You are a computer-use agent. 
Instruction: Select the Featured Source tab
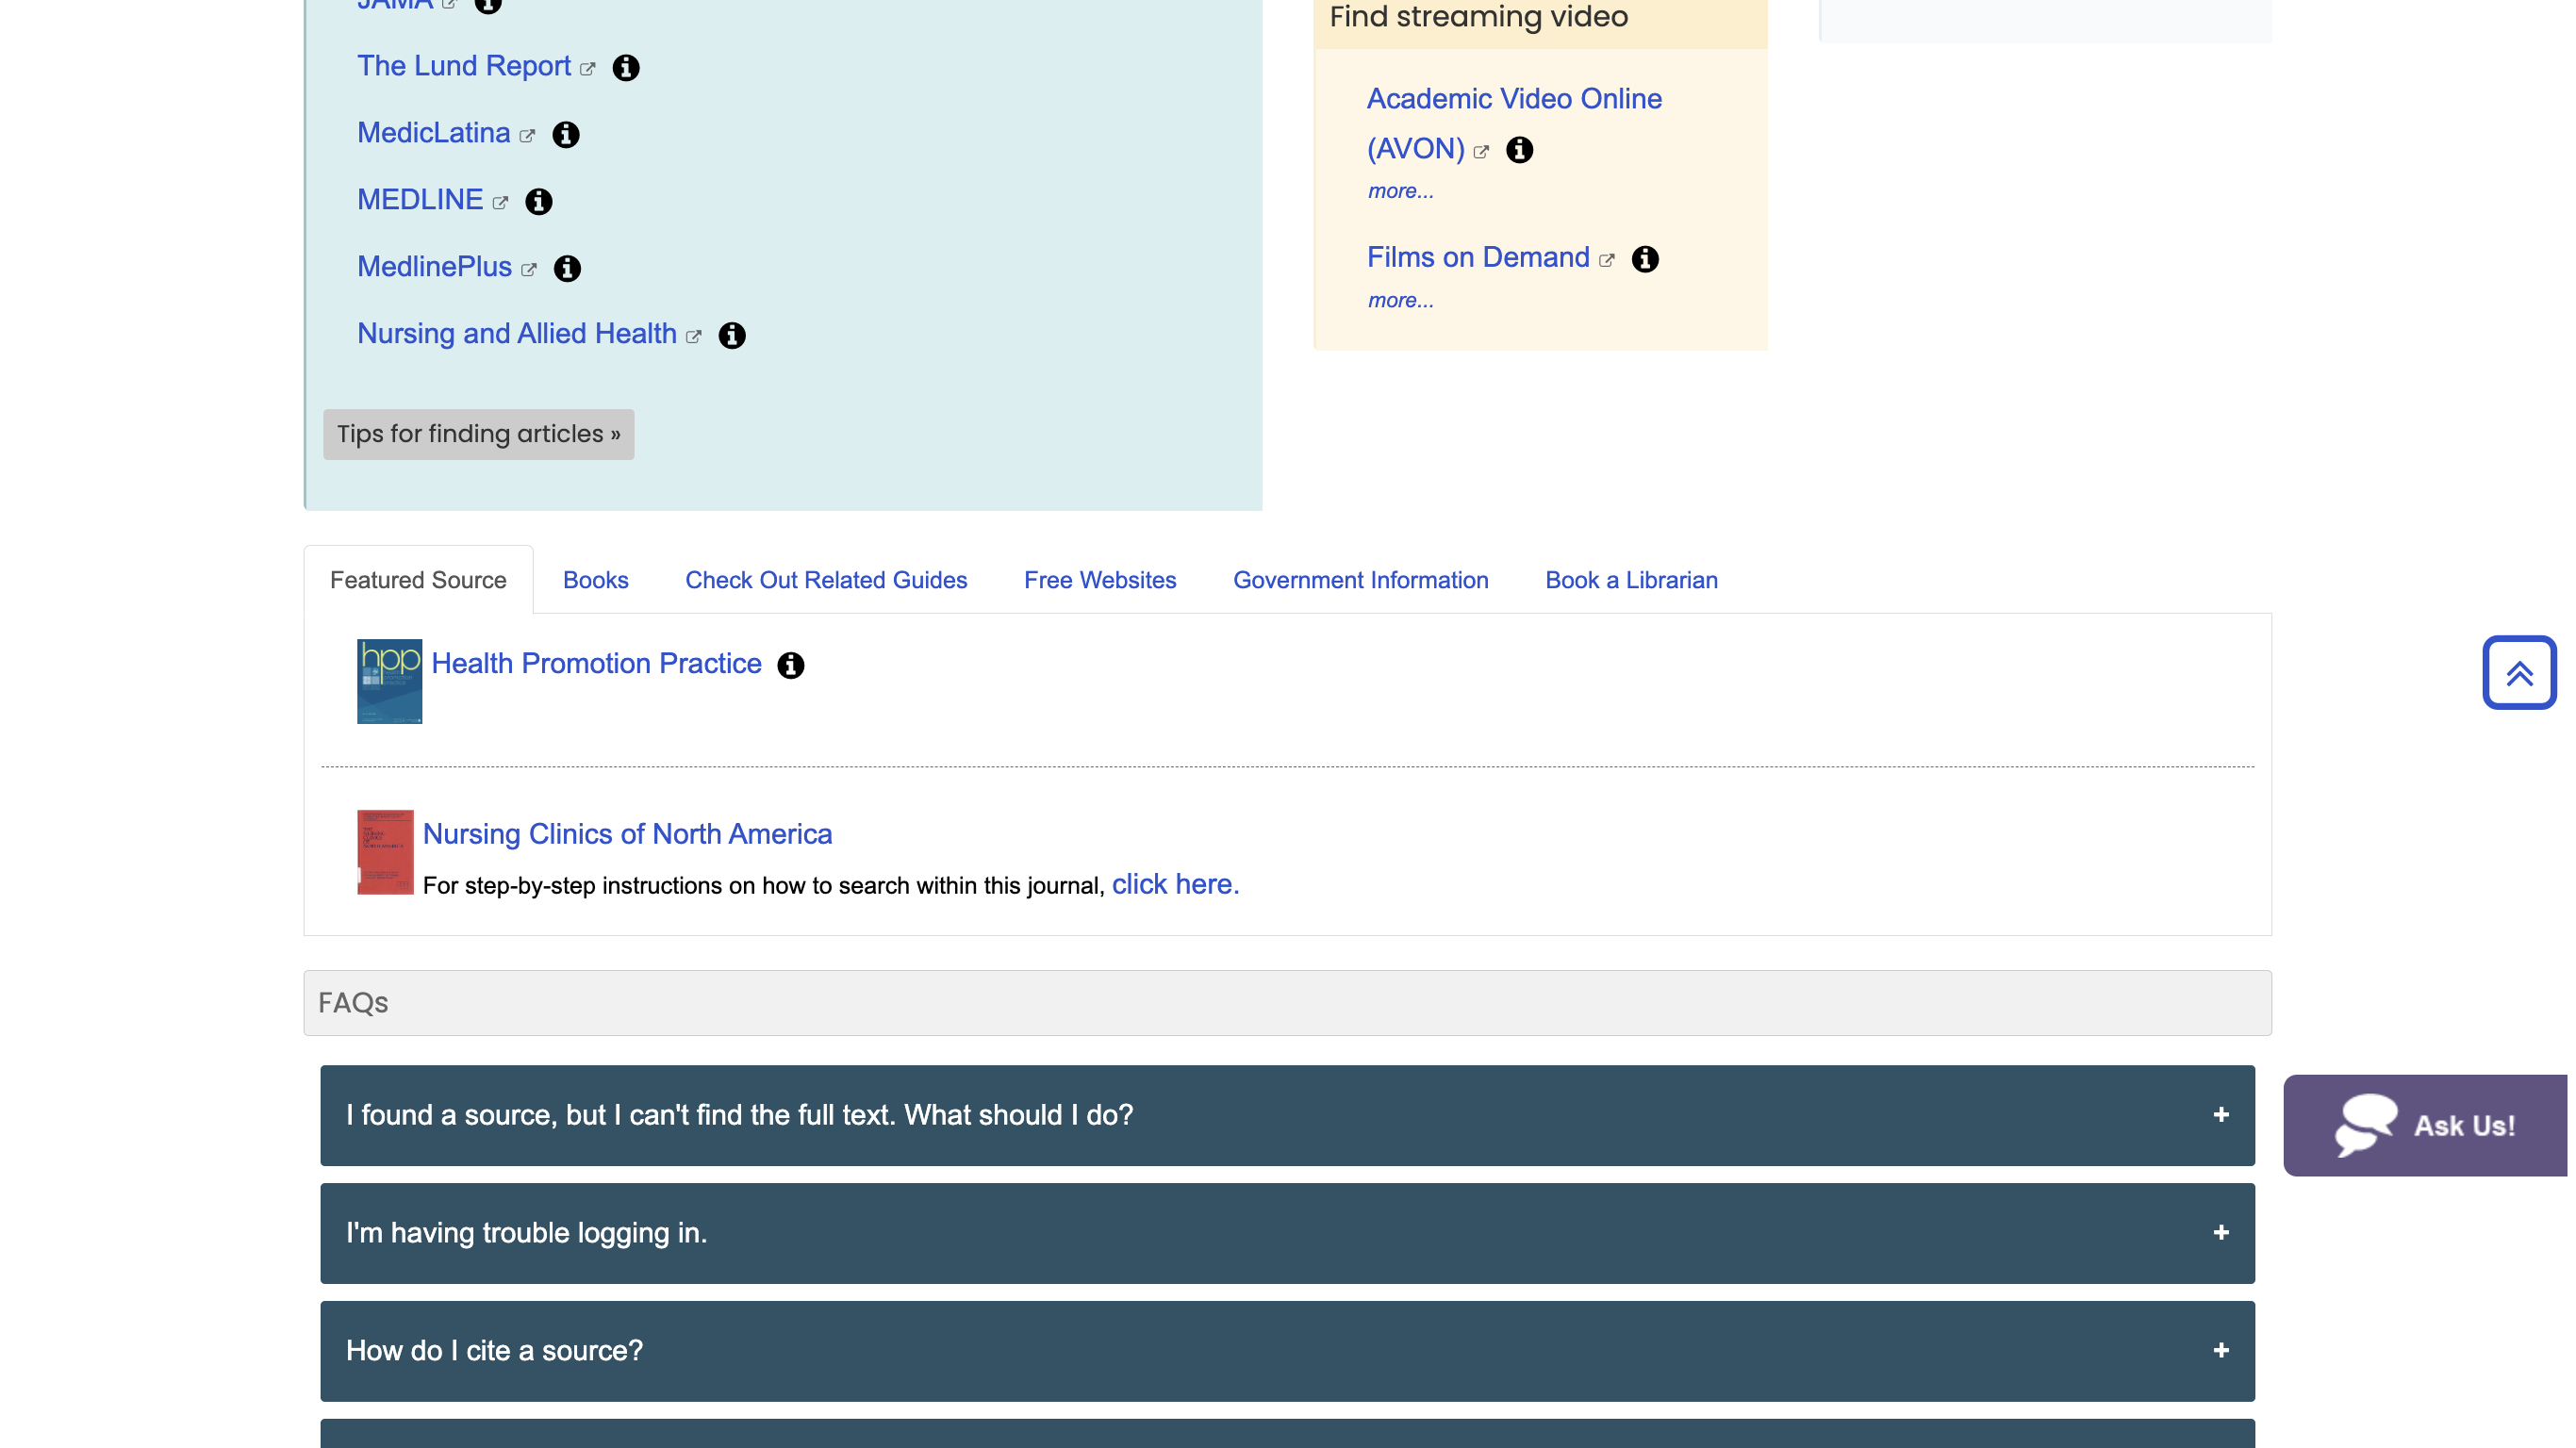click(418, 578)
